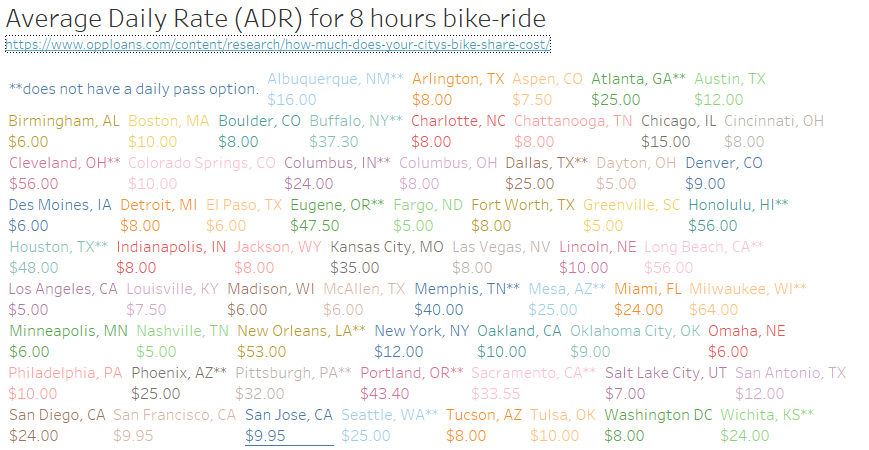Select the Portland, OR $43.40 entry
The height and width of the screenshot is (450, 869).
coord(412,383)
